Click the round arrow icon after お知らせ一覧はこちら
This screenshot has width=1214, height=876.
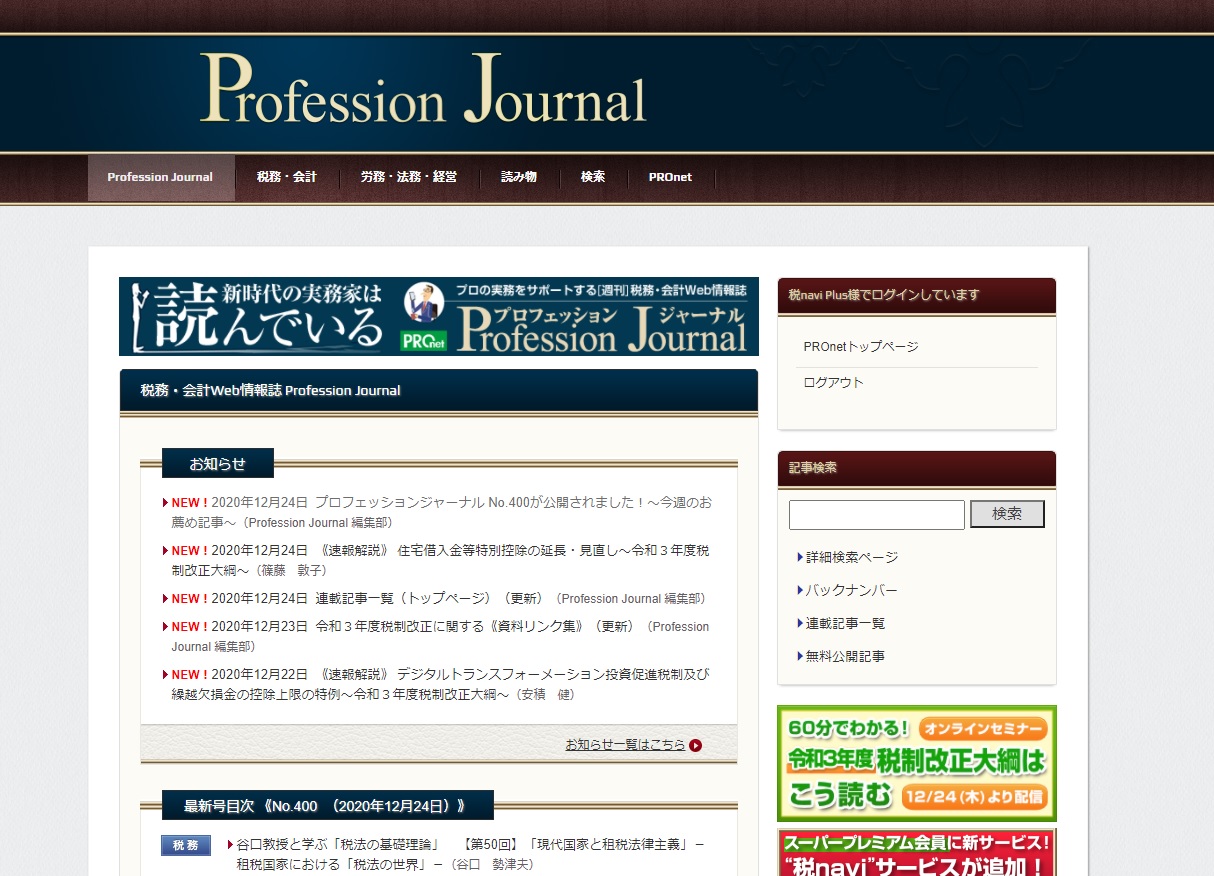[696, 745]
